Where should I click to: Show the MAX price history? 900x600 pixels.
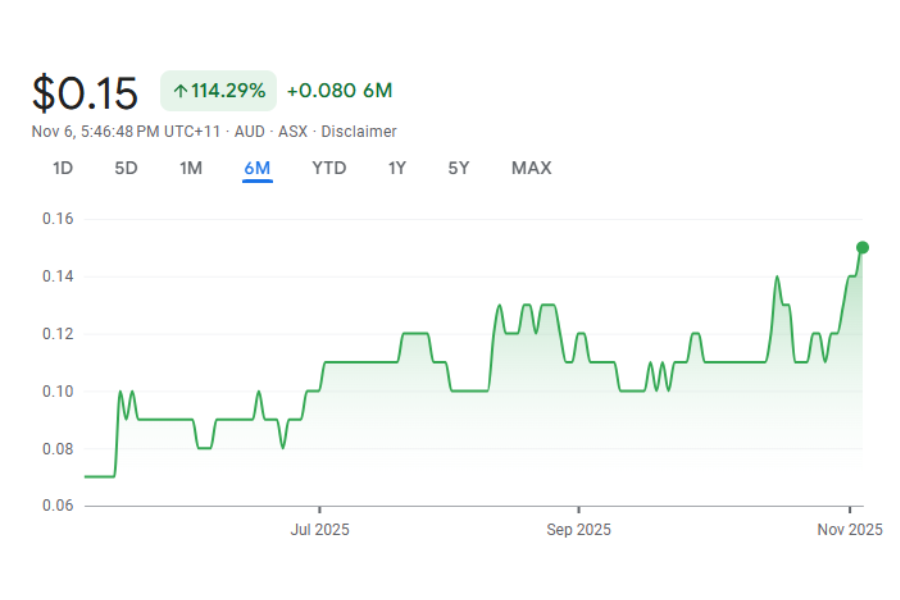(531, 168)
